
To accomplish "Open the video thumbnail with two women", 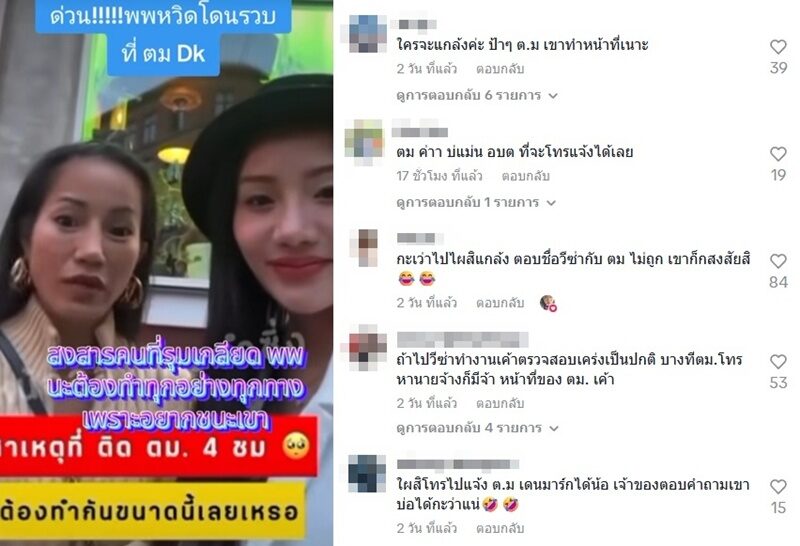I will pos(166,273).
